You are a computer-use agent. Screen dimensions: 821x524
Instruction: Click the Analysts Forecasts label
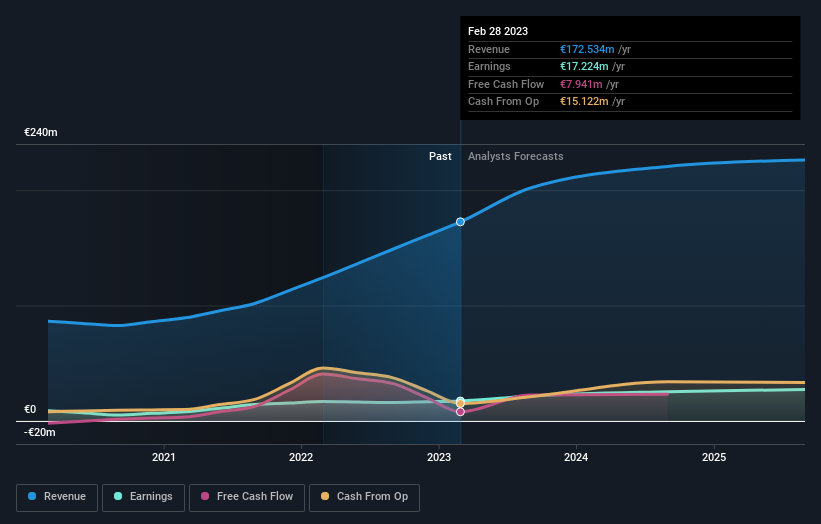(516, 157)
